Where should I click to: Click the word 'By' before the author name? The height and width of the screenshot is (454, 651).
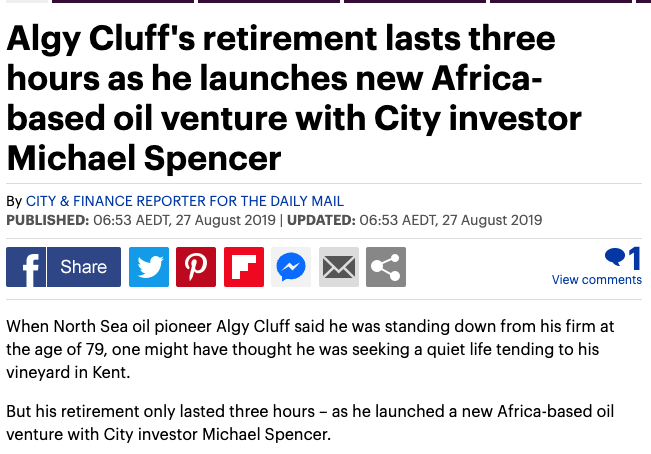pos(14,201)
